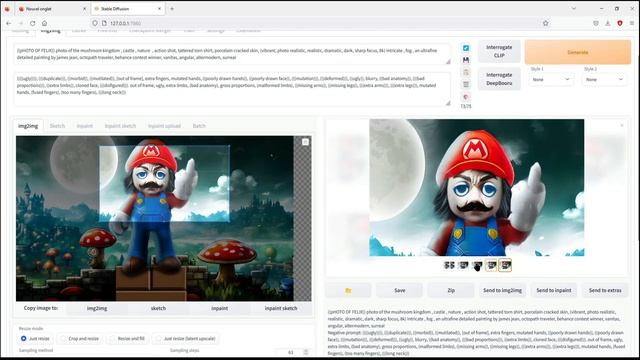Click the Save button under the output
This screenshot has width=640, height=360.
pyautogui.click(x=400, y=290)
